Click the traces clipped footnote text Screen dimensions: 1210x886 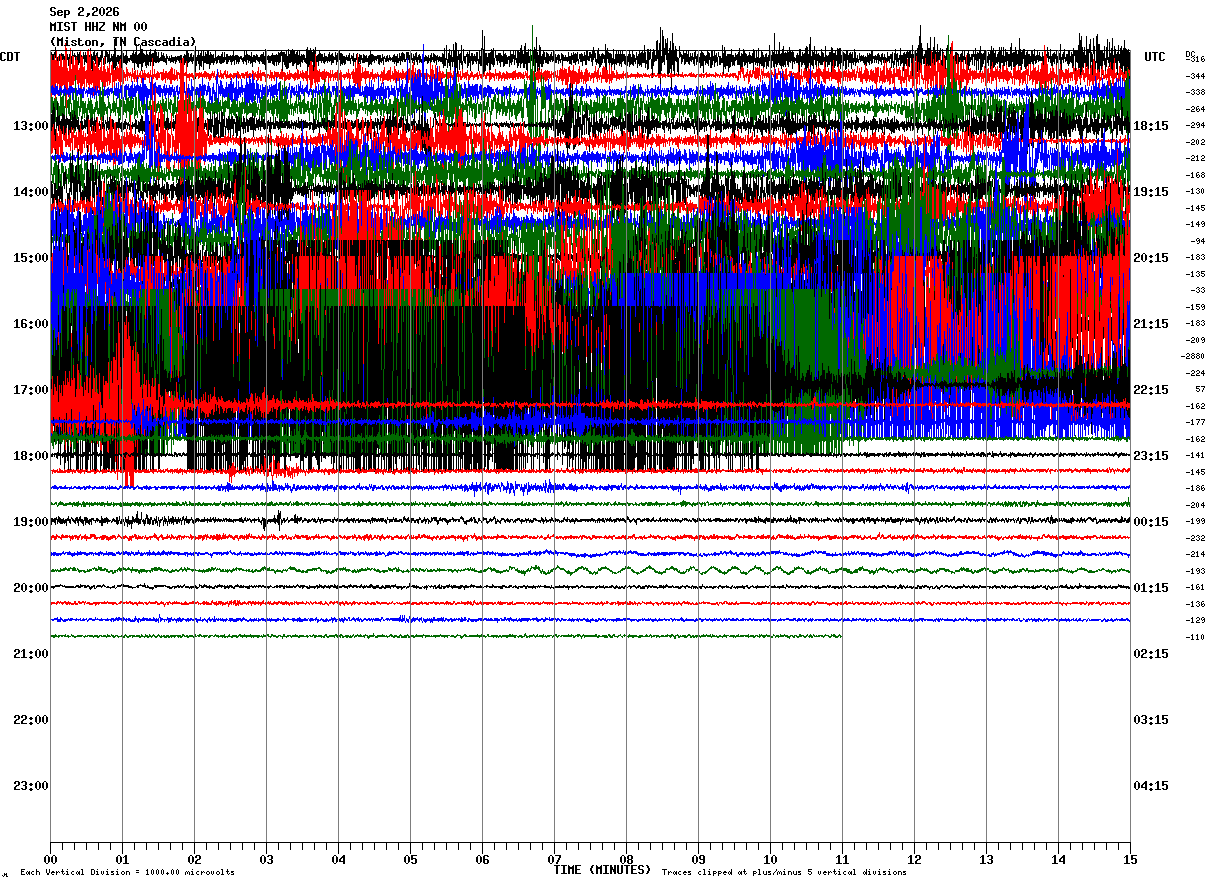tap(784, 873)
